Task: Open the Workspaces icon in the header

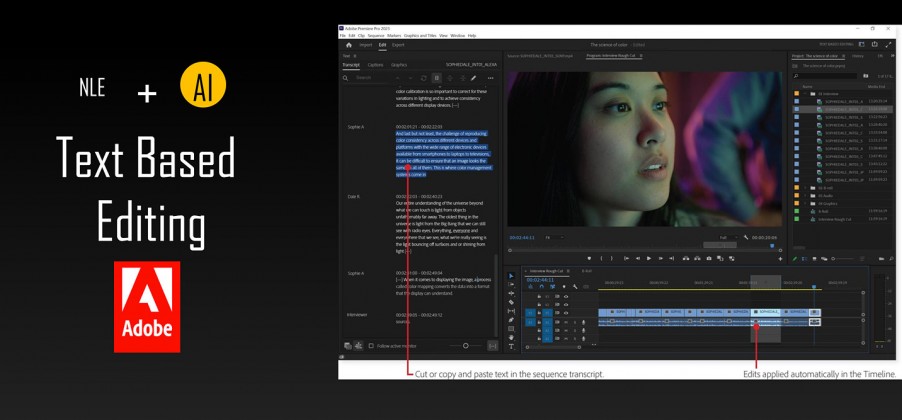Action: coord(862,44)
